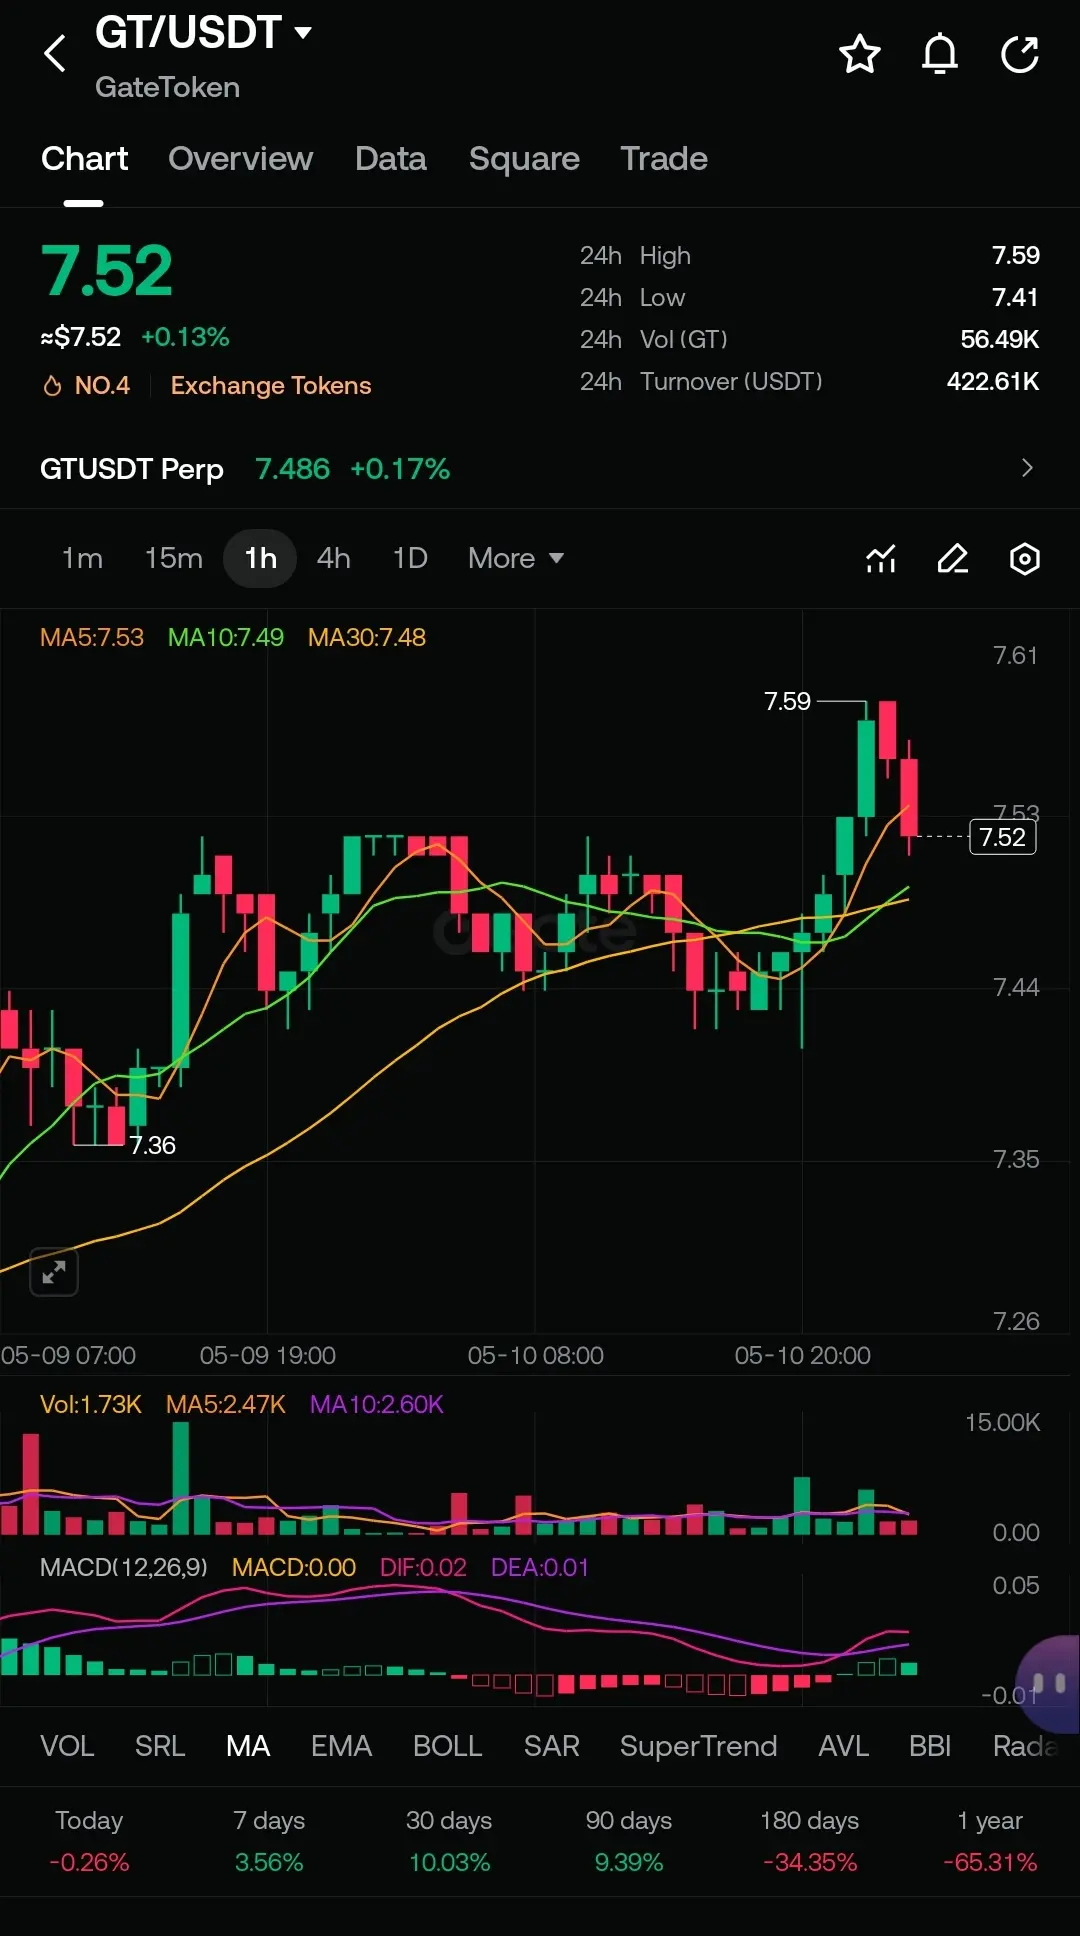Select the drawing pencil tool
This screenshot has height=1936, width=1080.
[x=953, y=558]
